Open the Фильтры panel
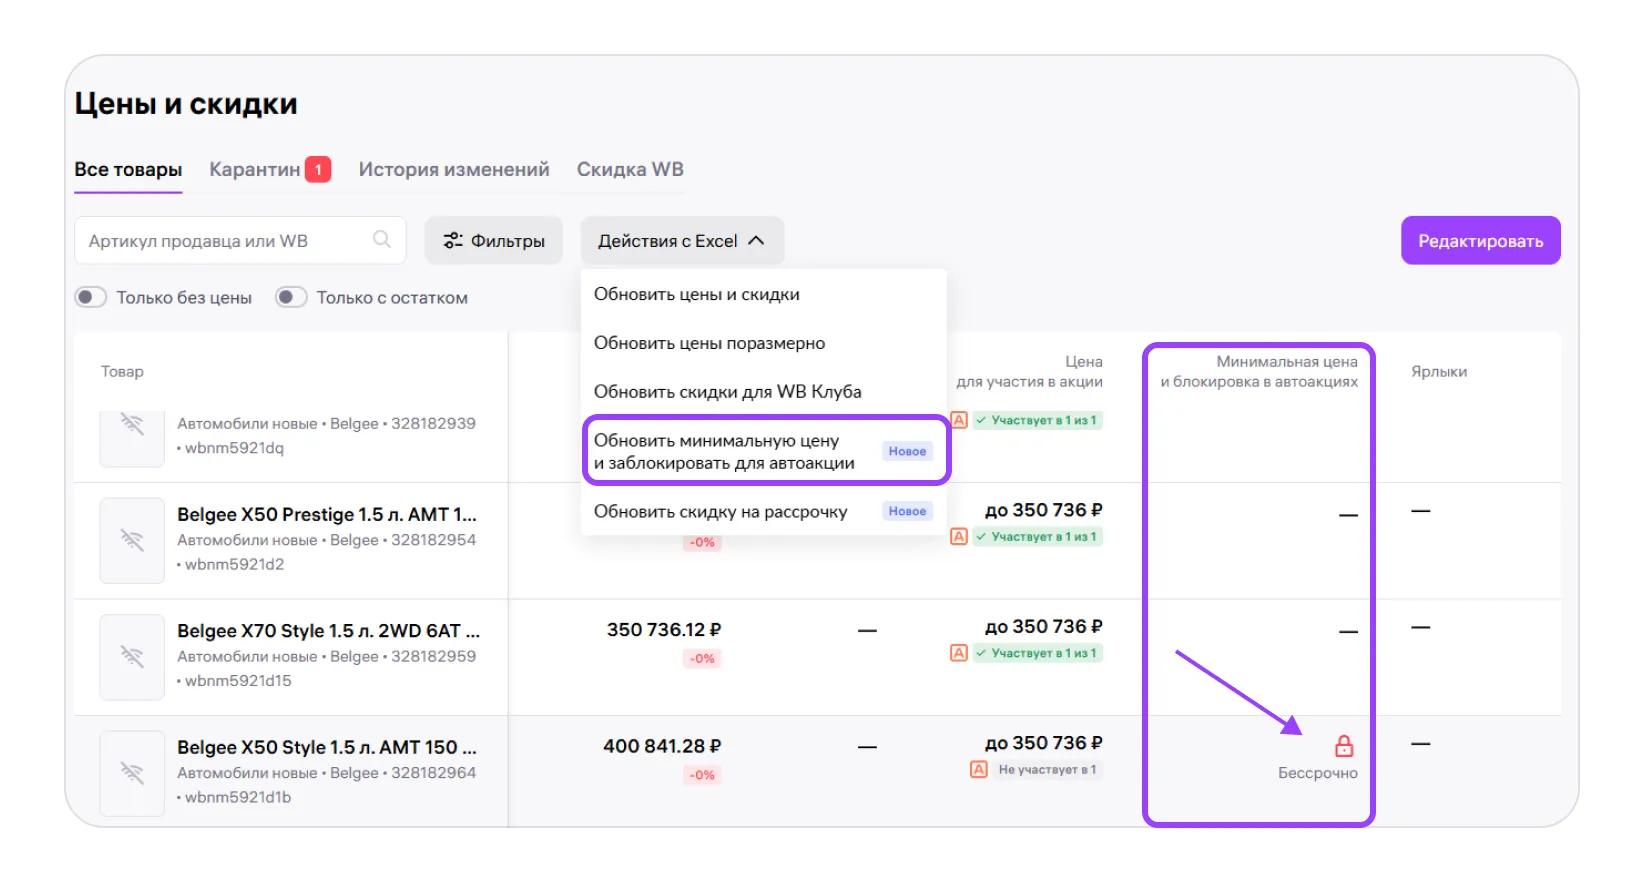1644x882 pixels. (494, 241)
